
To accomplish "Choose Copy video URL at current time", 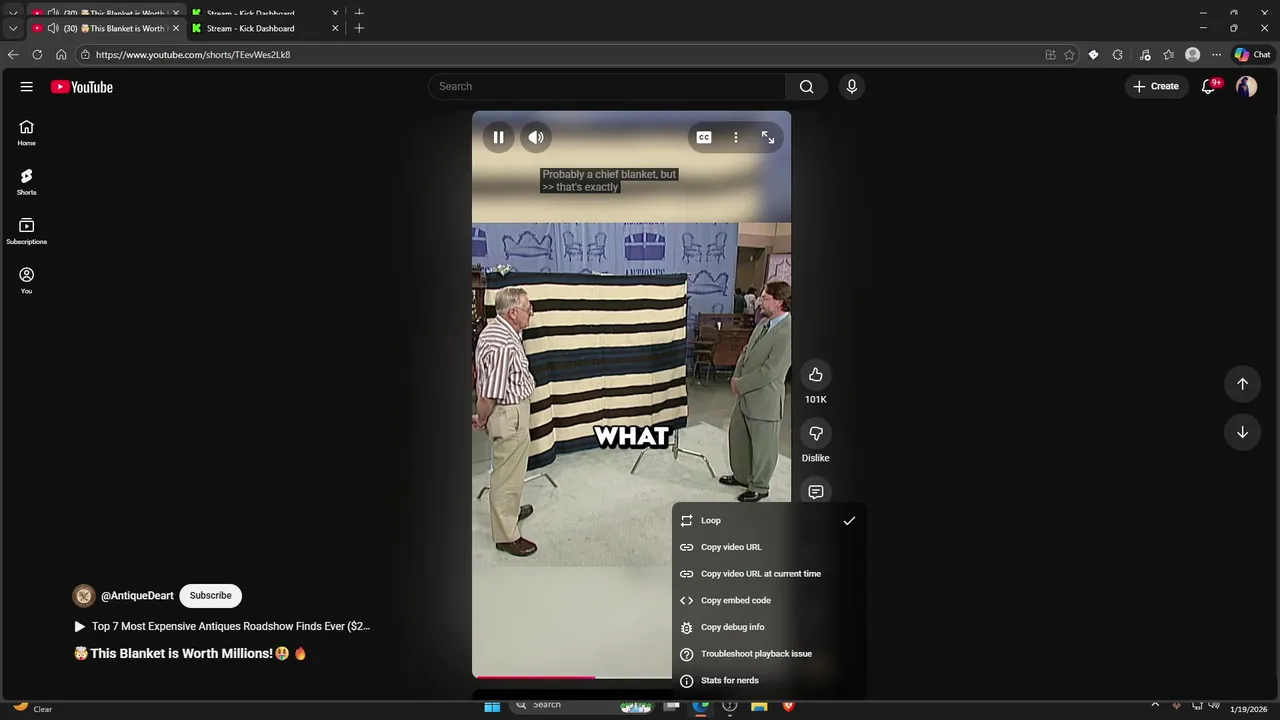I will pyautogui.click(x=768, y=574).
